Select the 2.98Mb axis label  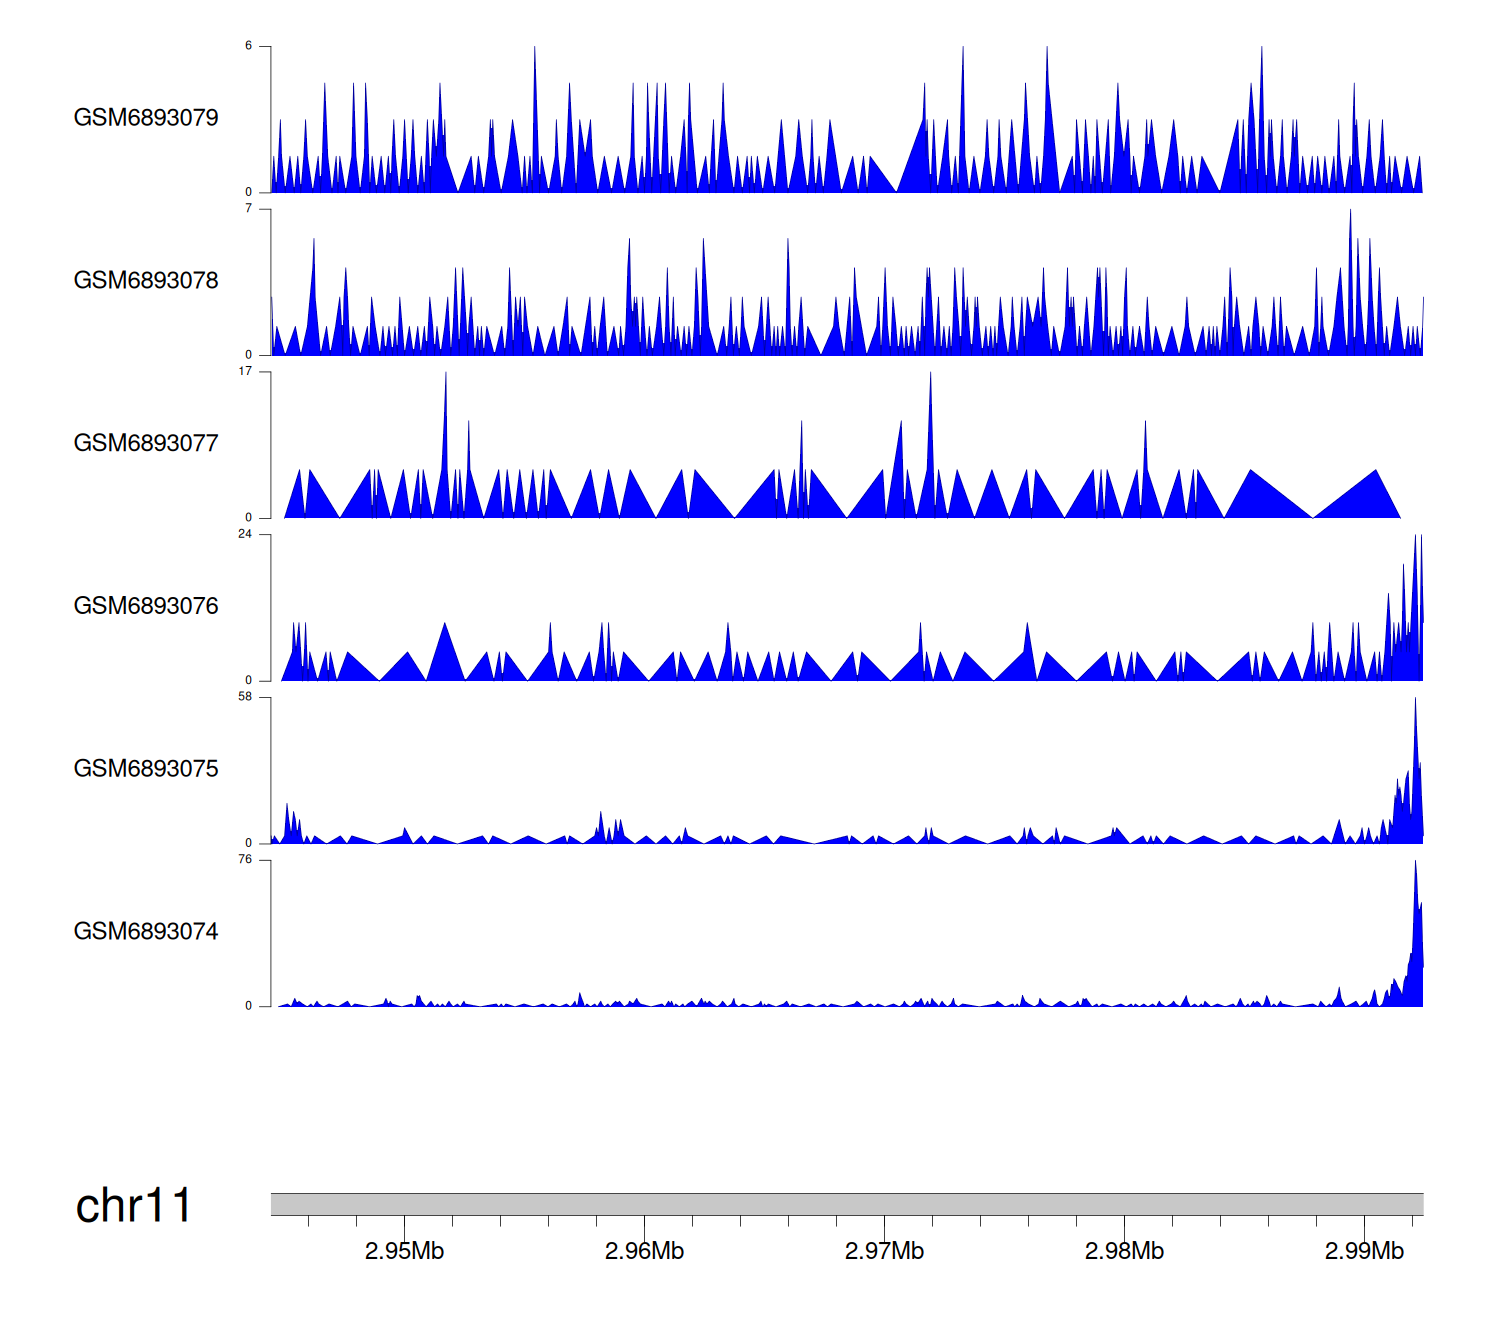click(1124, 1252)
